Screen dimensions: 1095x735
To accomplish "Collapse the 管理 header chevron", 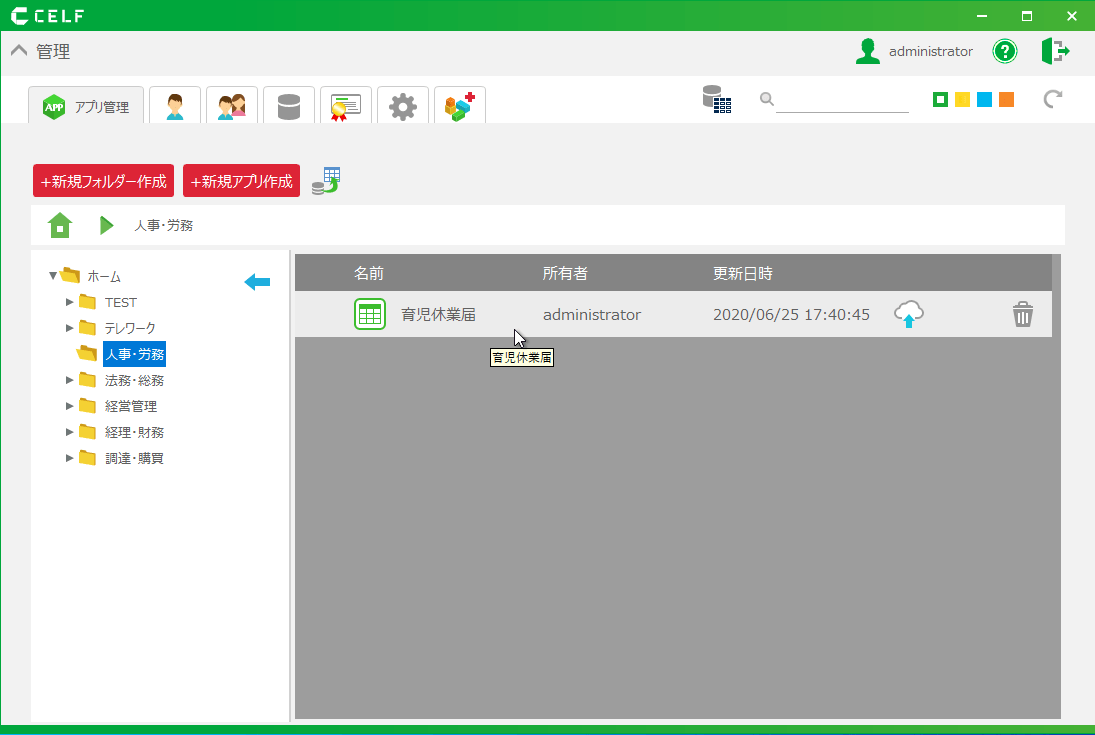I will [19, 52].
